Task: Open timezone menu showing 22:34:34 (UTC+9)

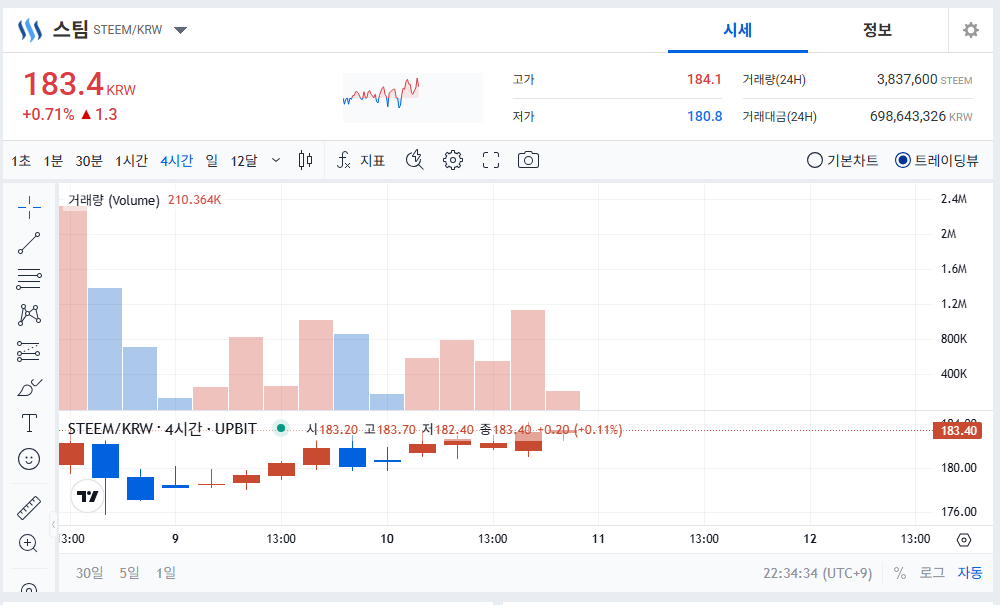Action: [818, 573]
